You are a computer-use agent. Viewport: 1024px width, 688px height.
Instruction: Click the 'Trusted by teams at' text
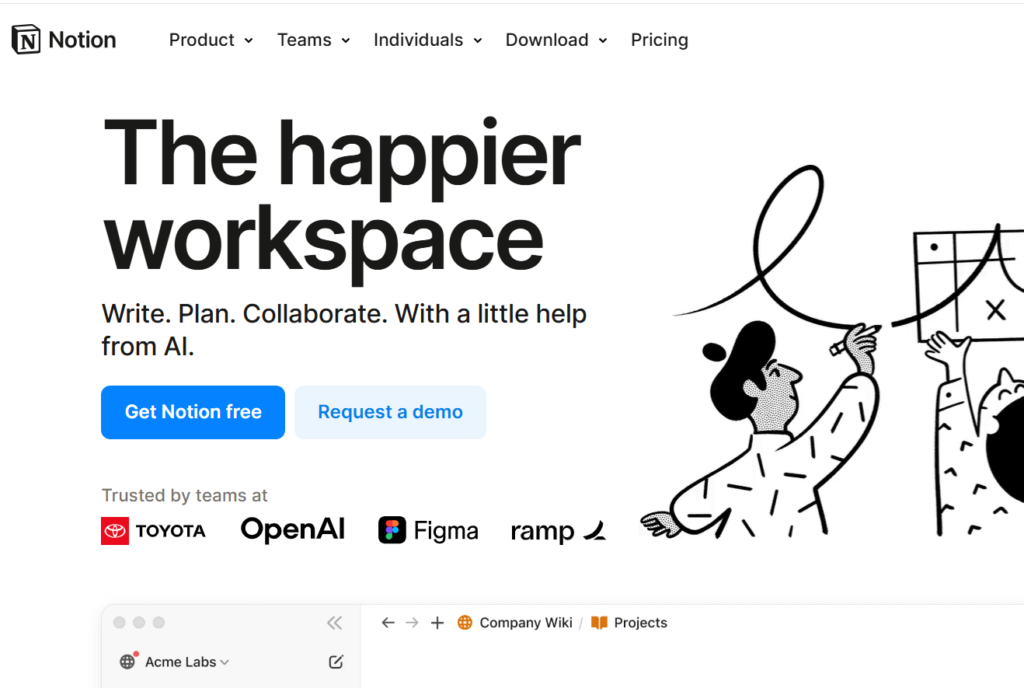click(x=185, y=495)
